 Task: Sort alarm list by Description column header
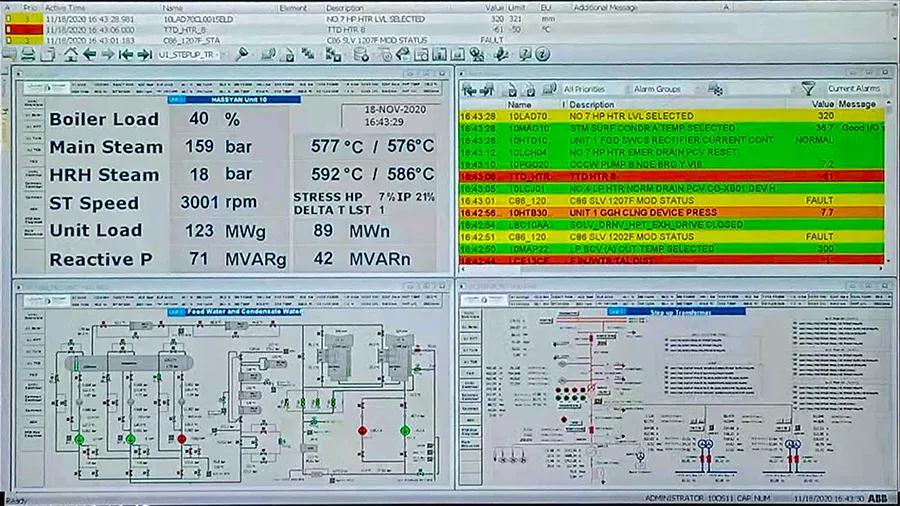(592, 103)
